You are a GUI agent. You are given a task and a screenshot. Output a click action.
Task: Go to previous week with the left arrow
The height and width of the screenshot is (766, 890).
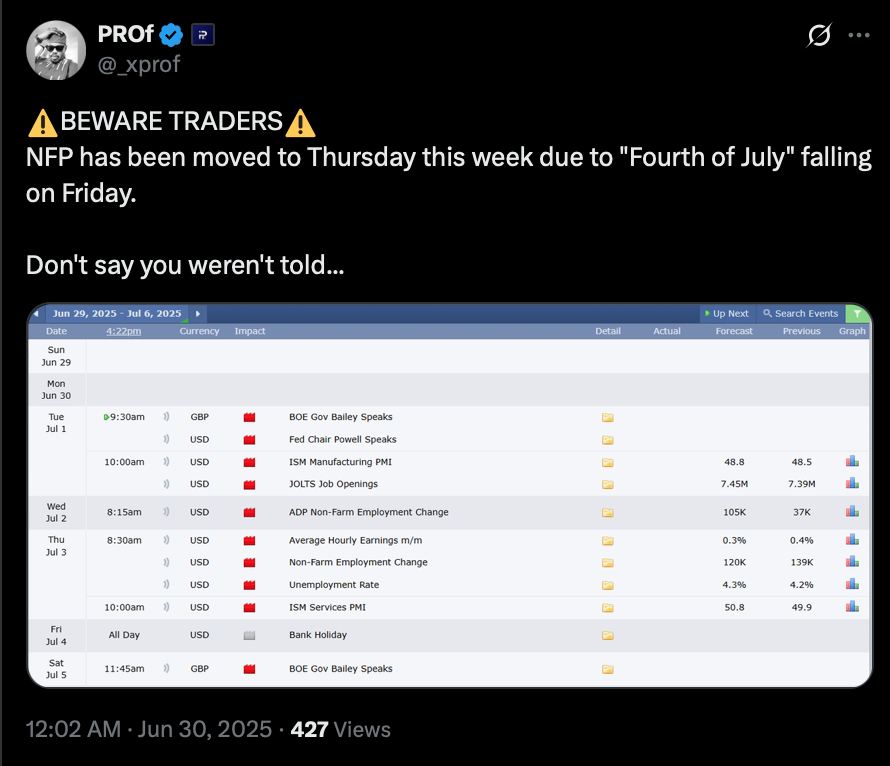pyautogui.click(x=36, y=313)
